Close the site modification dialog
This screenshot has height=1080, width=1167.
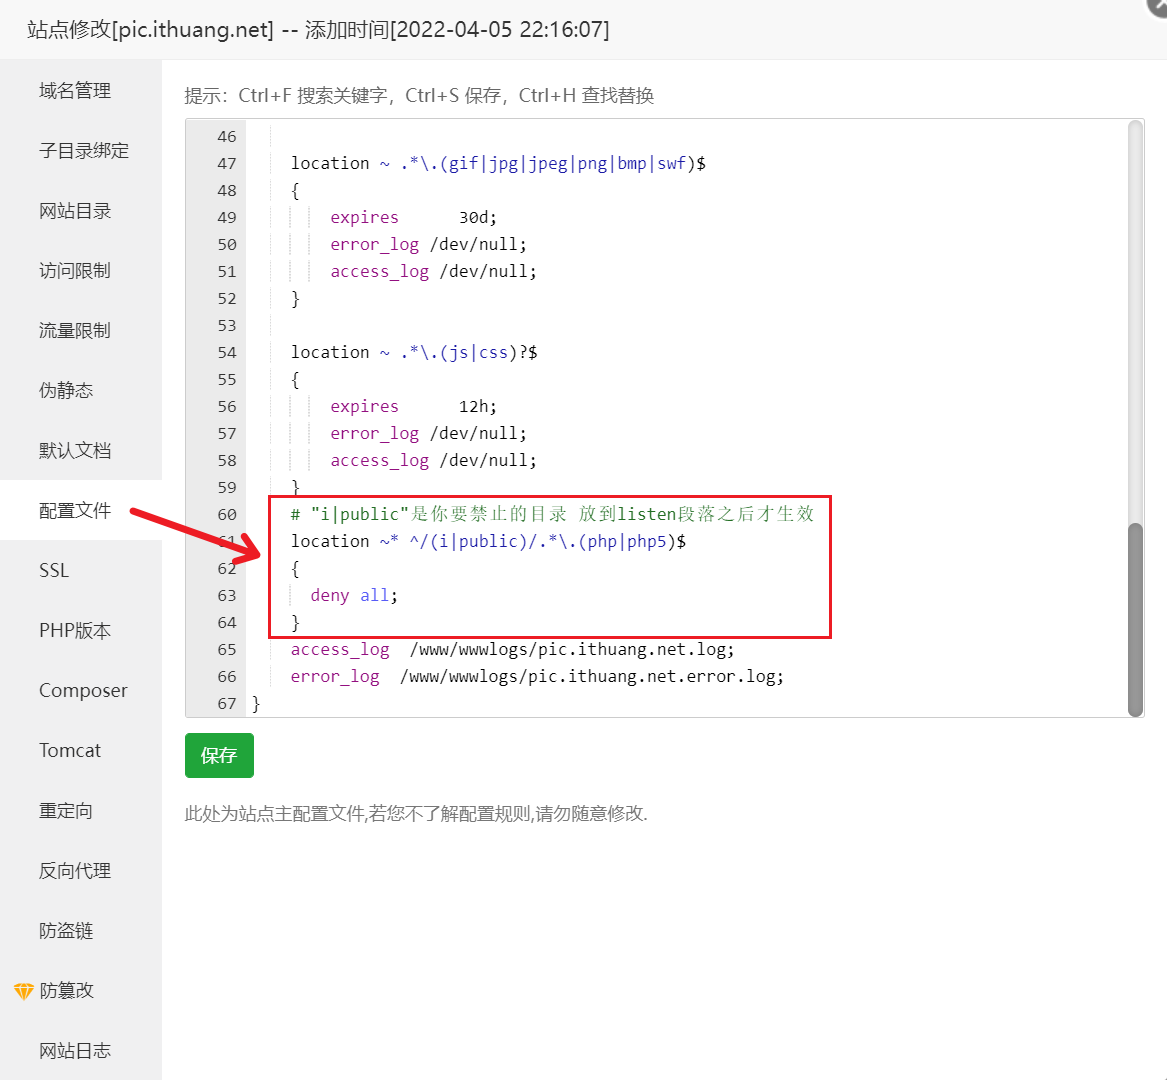[1157, 6]
